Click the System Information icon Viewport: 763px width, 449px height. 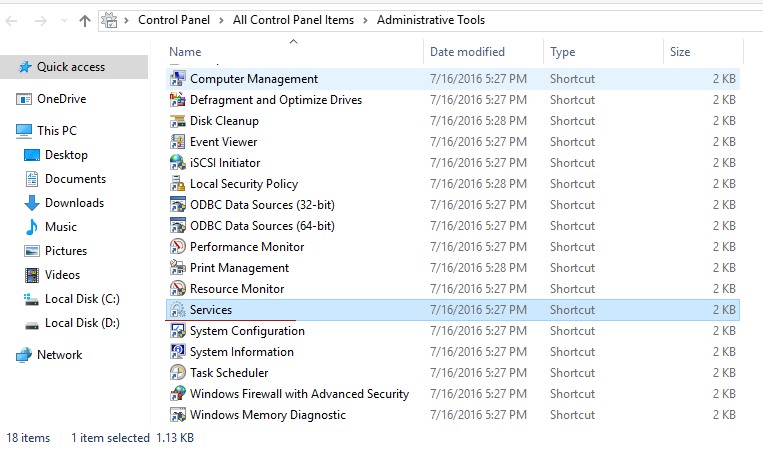pyautogui.click(x=178, y=352)
